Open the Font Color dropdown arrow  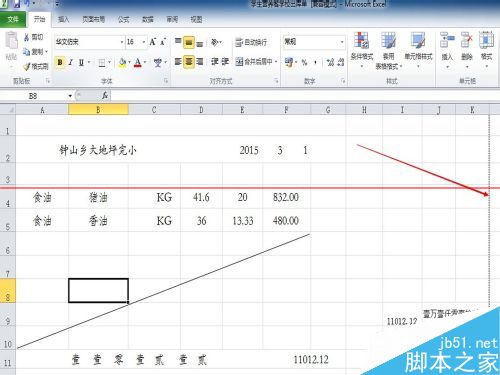[x=145, y=62]
